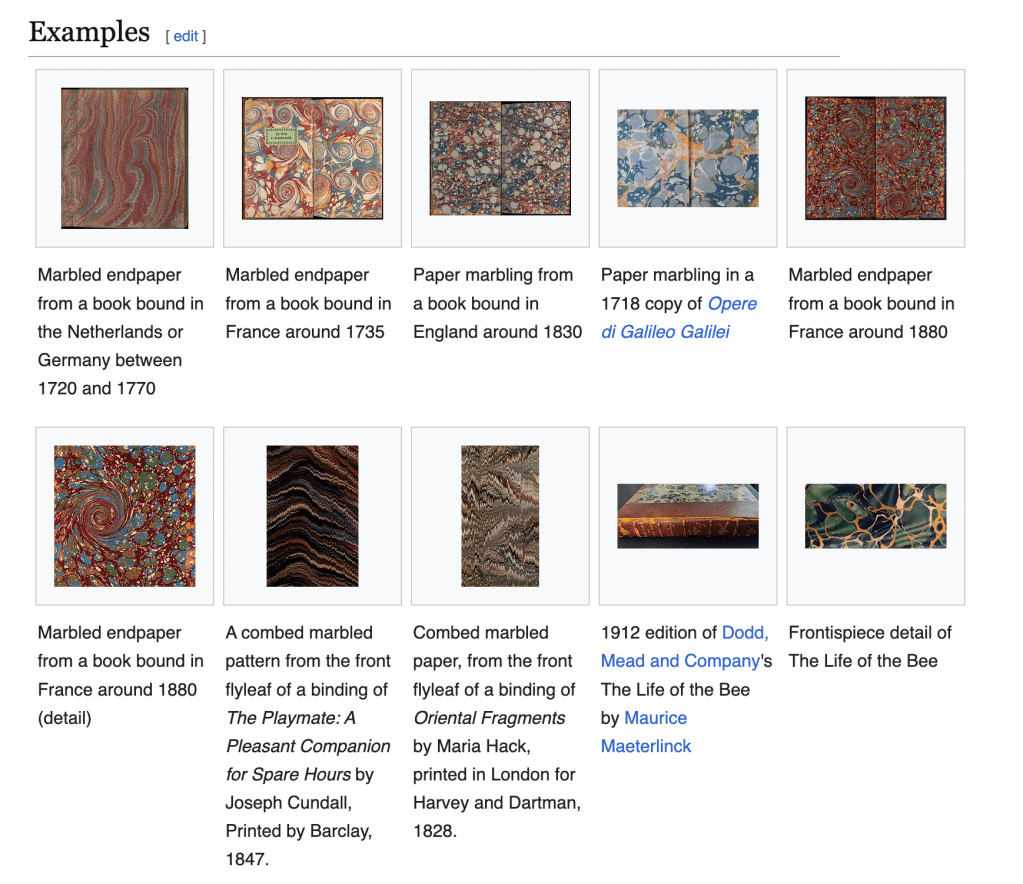View the England around 1830 marbling image
Image resolution: width=1023 pixels, height=884 pixels.
coord(500,158)
